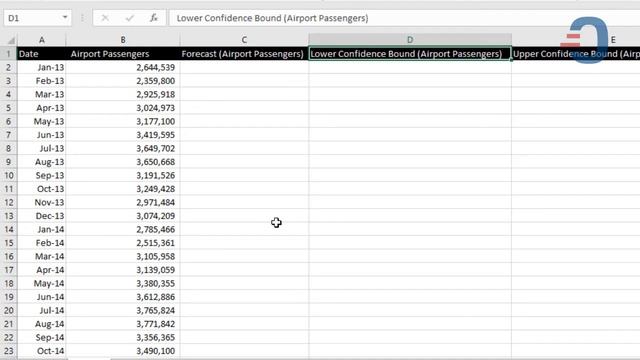Open the Name Box dropdown arrow
Image resolution: width=640 pixels, height=360 pixels.
coord(64,18)
